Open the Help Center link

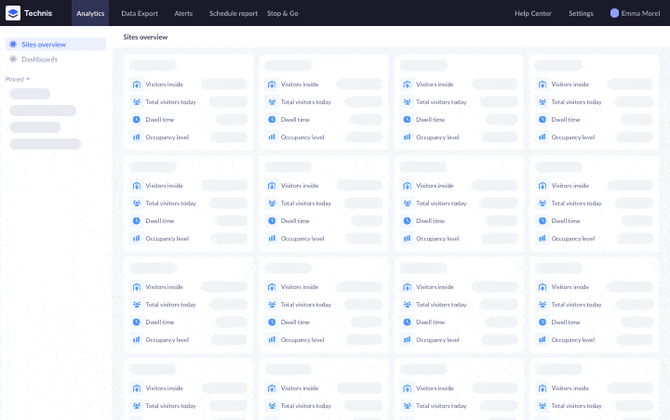[x=532, y=13]
